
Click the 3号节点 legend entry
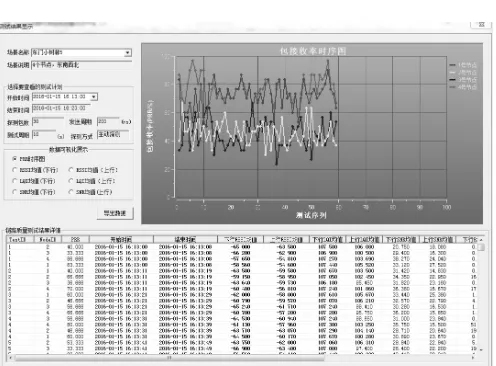coord(463,80)
